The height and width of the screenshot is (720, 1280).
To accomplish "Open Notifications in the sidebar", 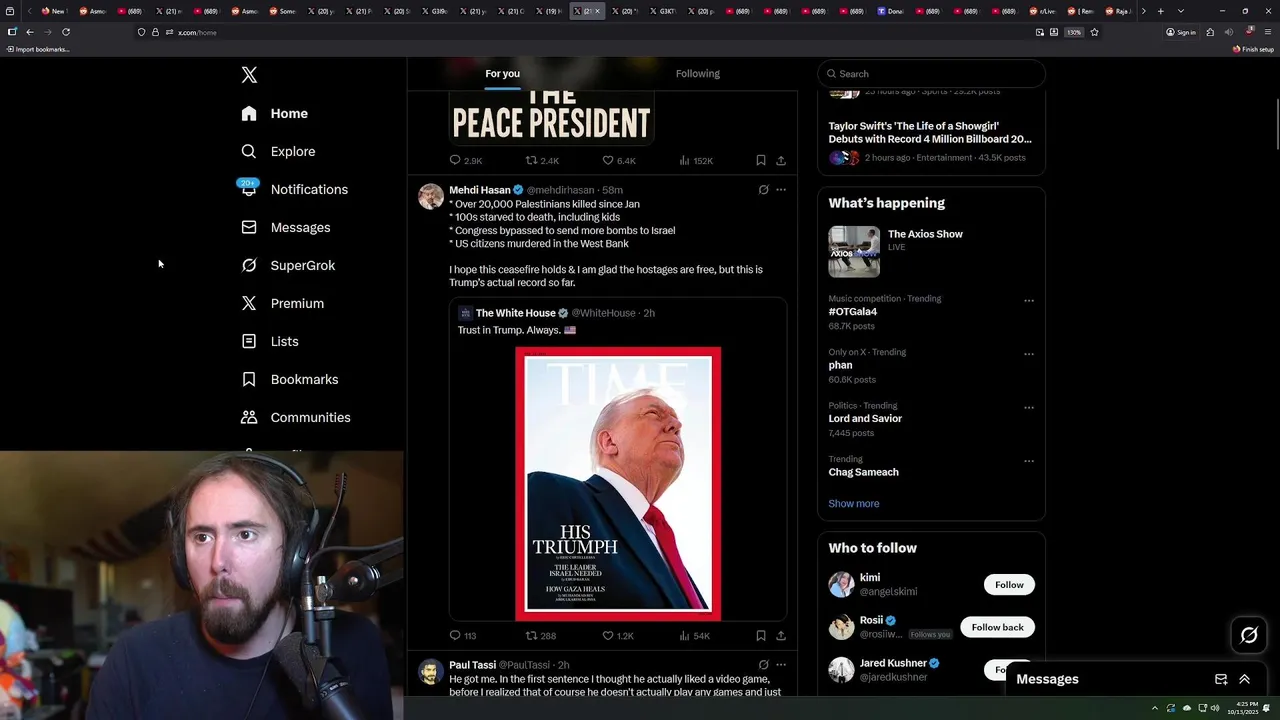I will (x=294, y=190).
